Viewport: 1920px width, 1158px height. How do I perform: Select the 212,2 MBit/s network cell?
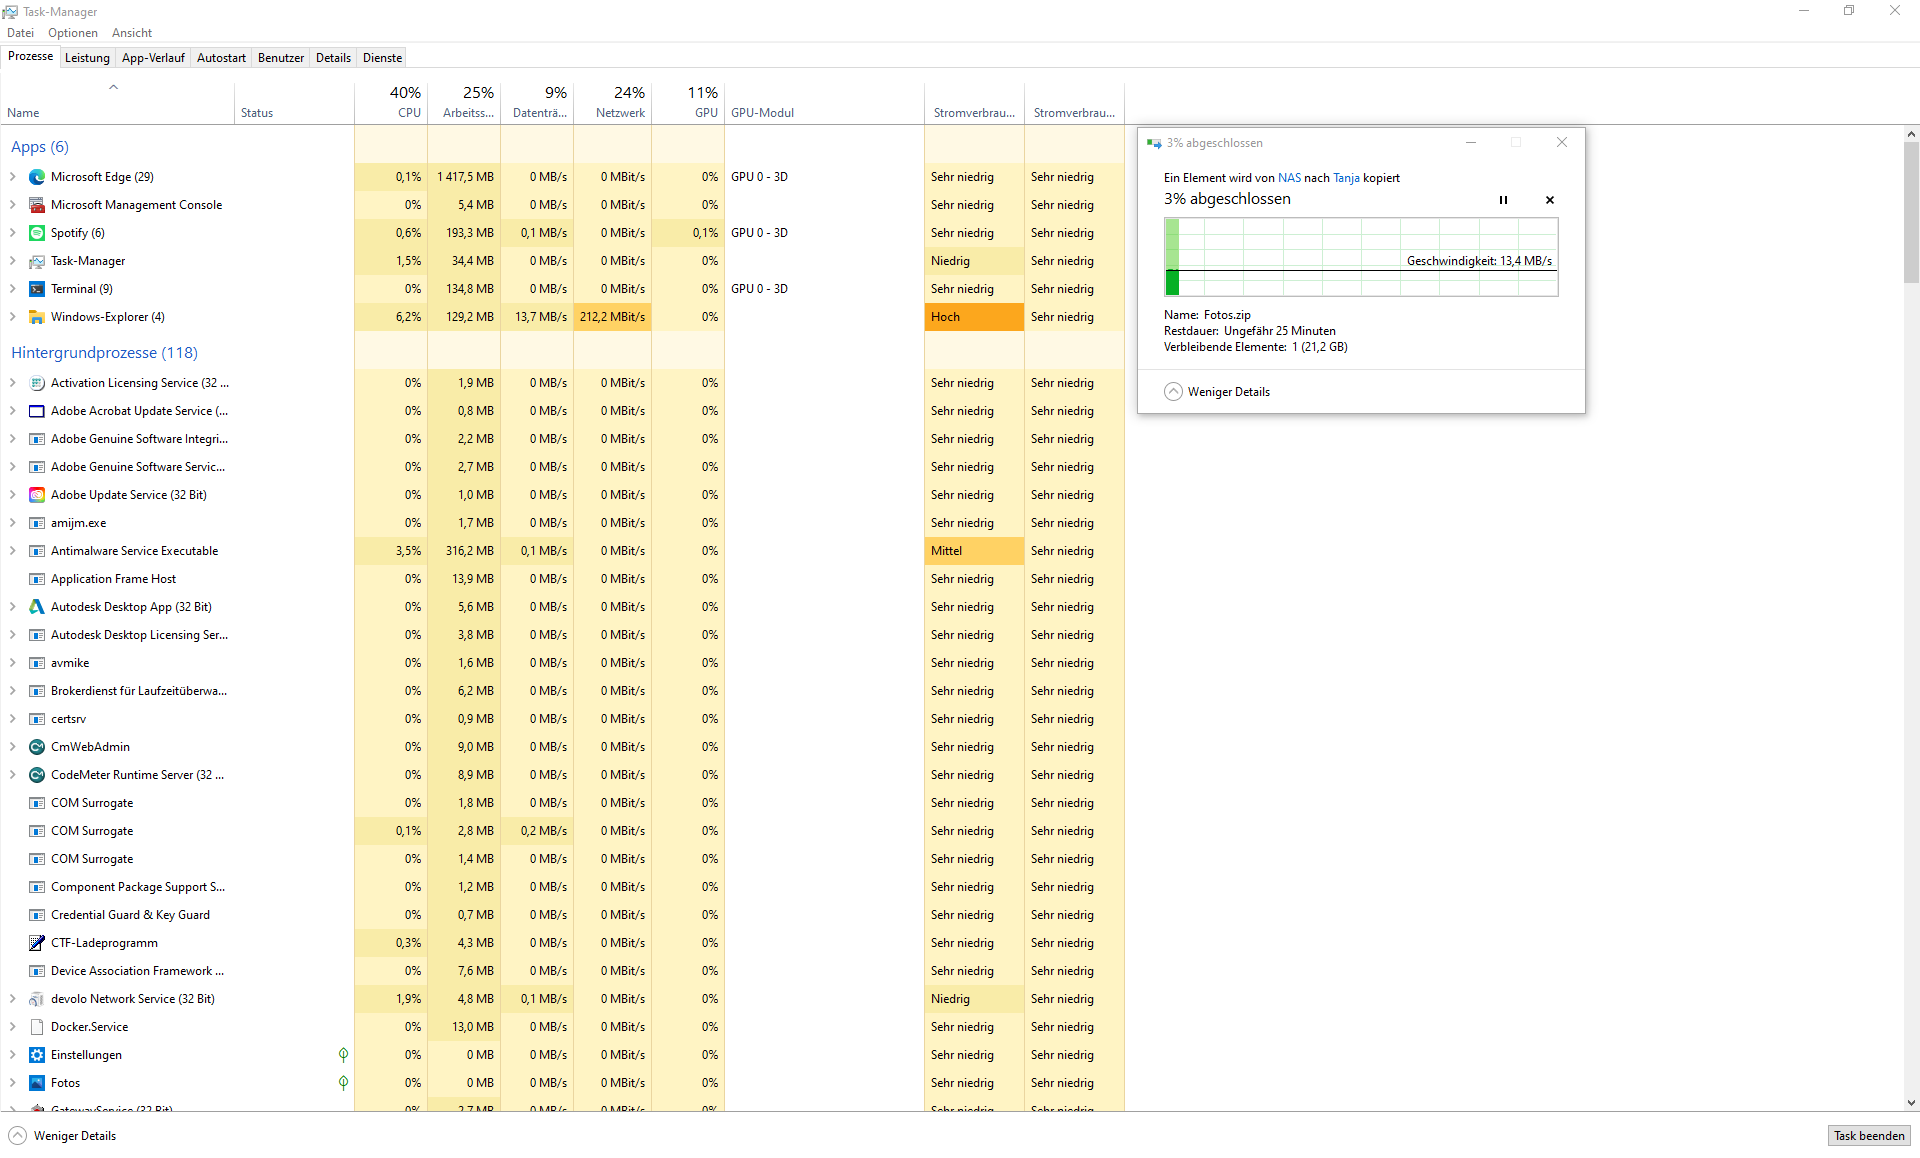click(x=613, y=317)
